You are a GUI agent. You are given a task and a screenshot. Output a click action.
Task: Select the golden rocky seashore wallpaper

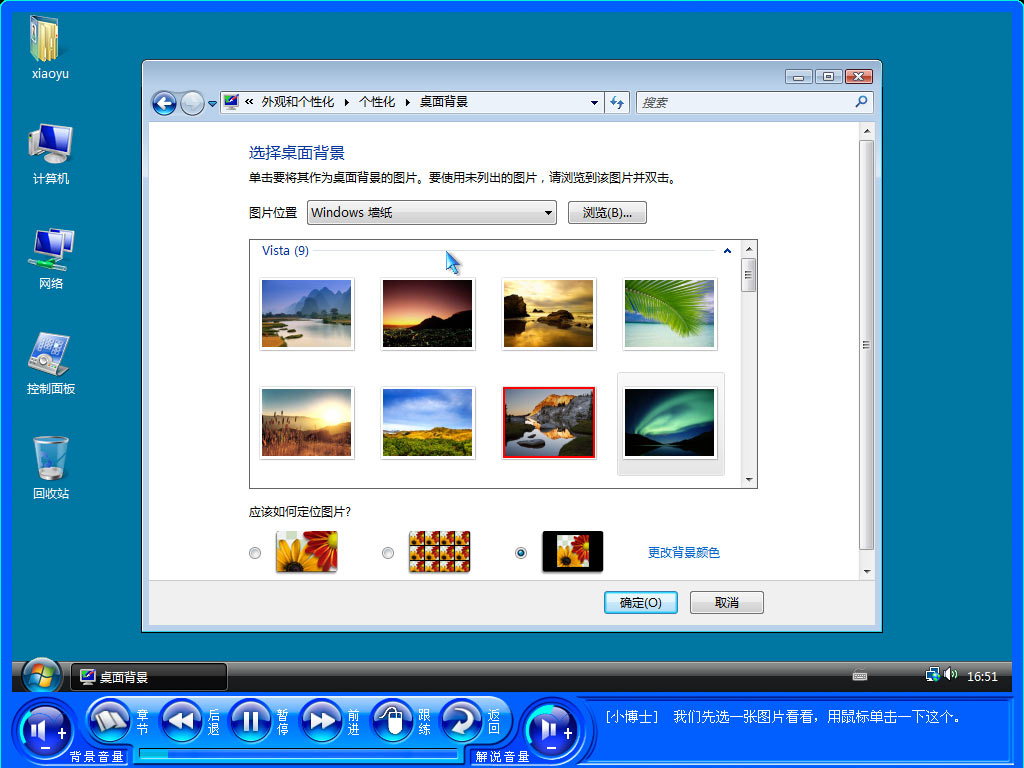point(549,314)
